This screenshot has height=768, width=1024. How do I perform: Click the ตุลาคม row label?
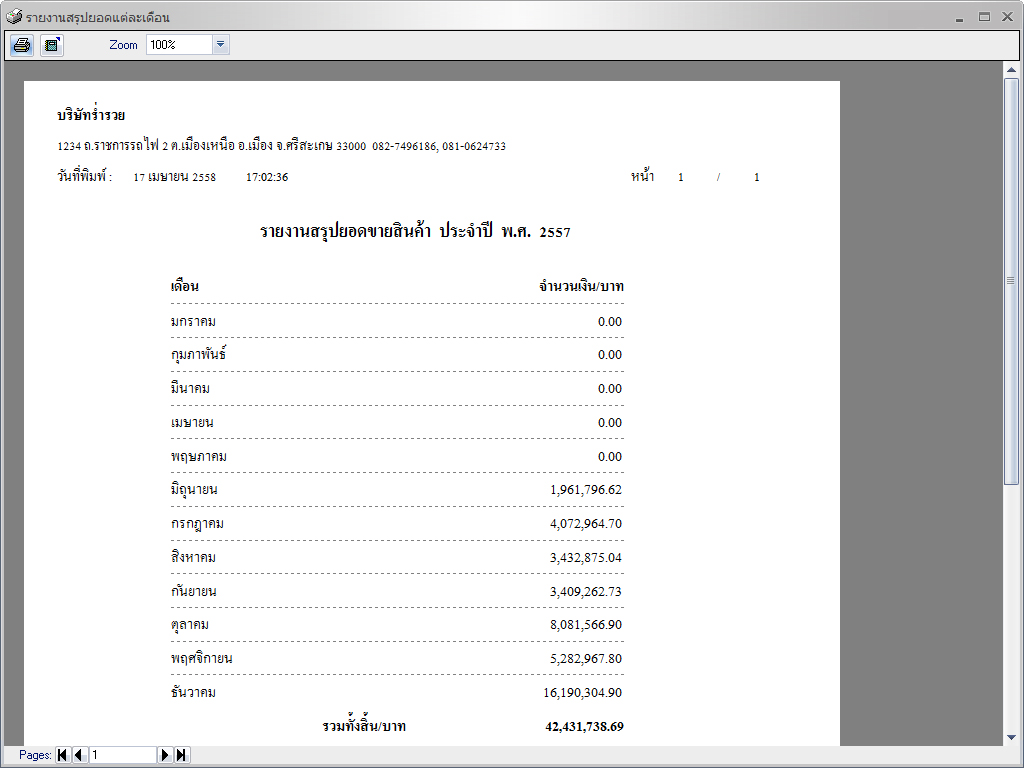(x=190, y=624)
